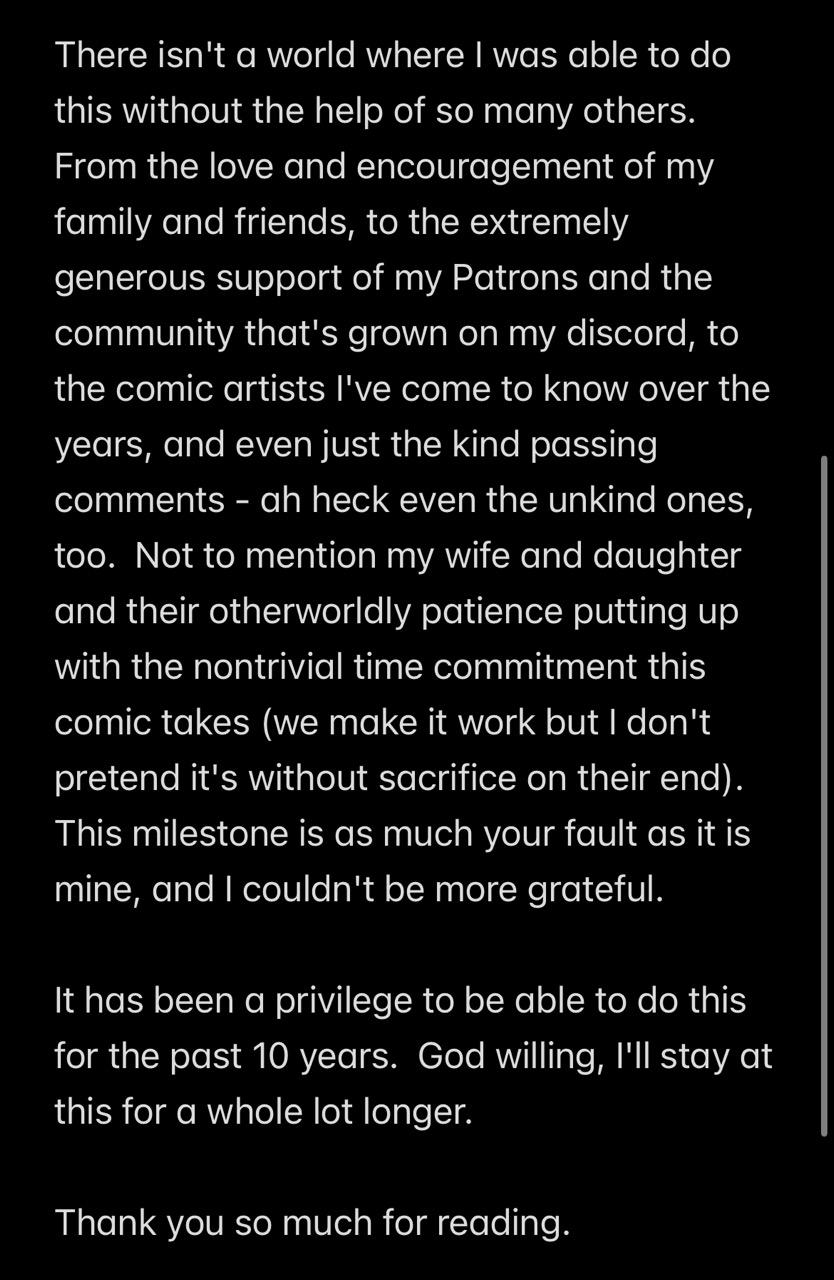
Task: Click the words "This milestone" in the text
Action: click(175, 832)
